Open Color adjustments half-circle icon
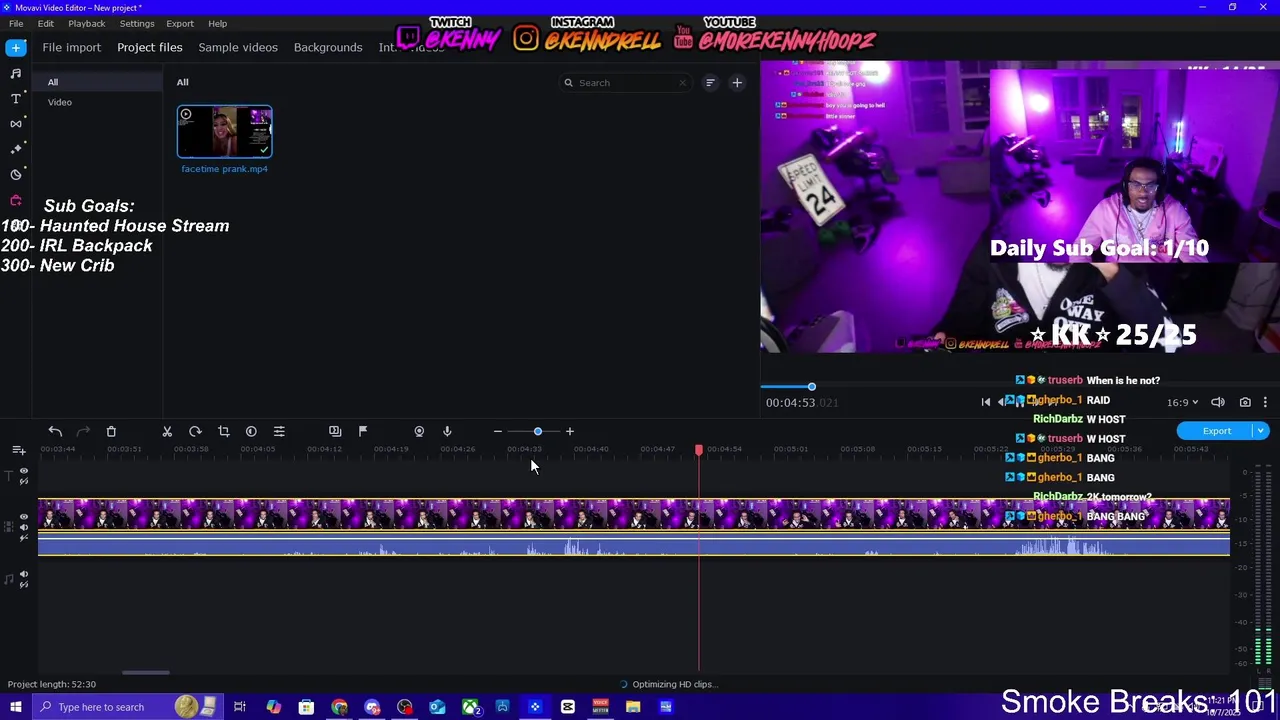Viewport: 1280px width, 720px height. click(x=251, y=431)
